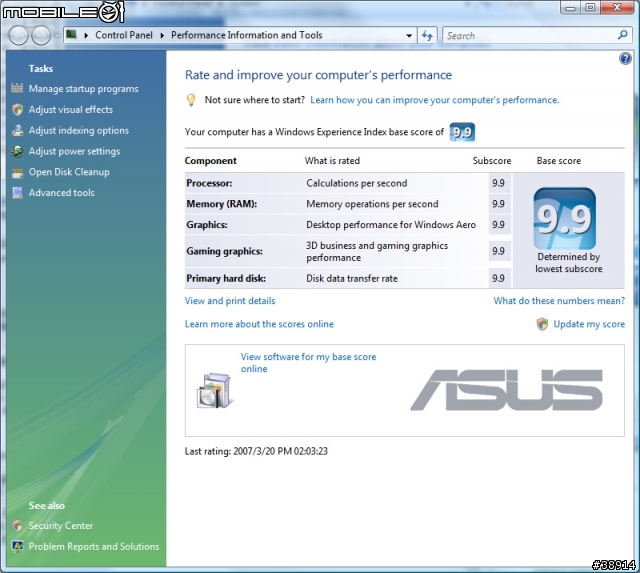
Task: Open Manage startup programs task
Action: tap(83, 89)
